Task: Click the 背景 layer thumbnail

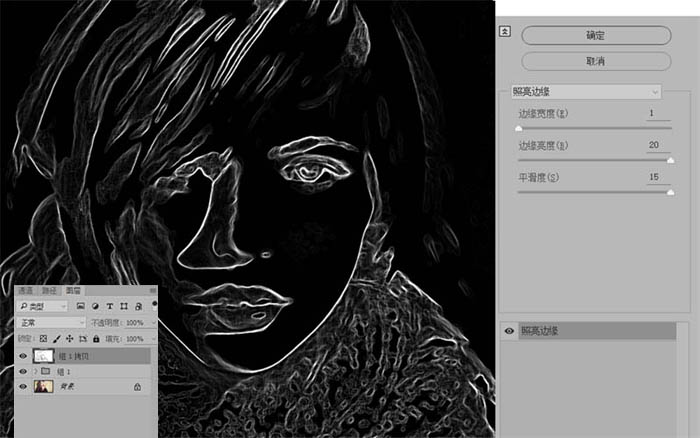Action: tap(44, 387)
